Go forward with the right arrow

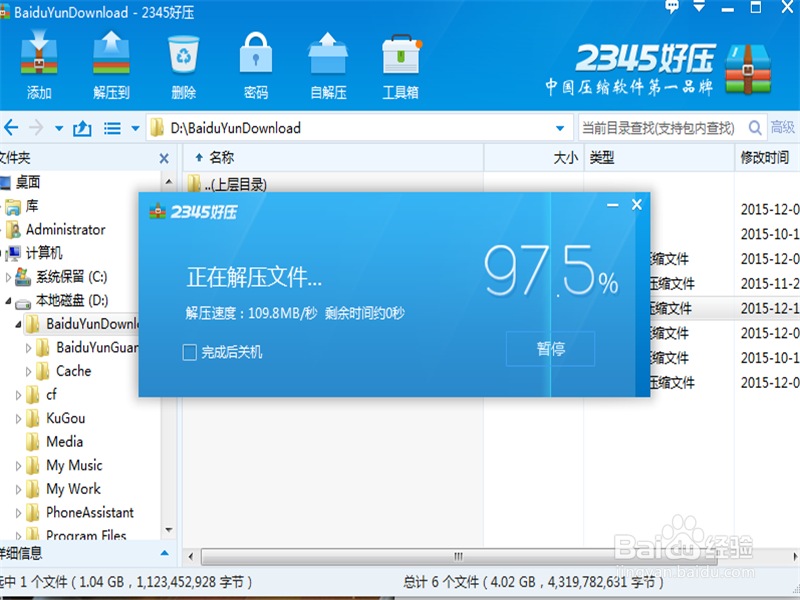(x=36, y=128)
